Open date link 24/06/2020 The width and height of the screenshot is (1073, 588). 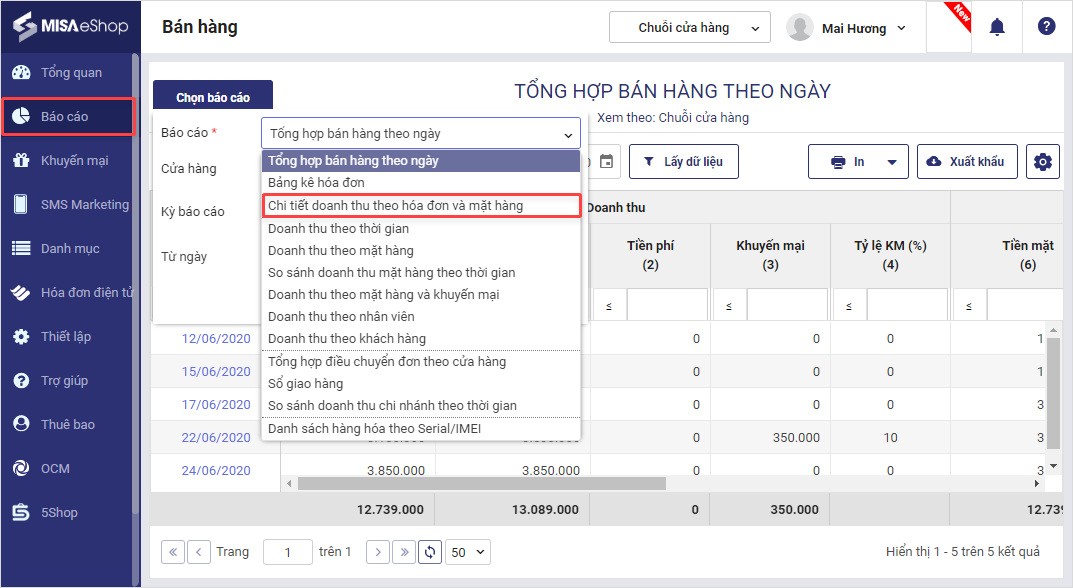tap(216, 470)
